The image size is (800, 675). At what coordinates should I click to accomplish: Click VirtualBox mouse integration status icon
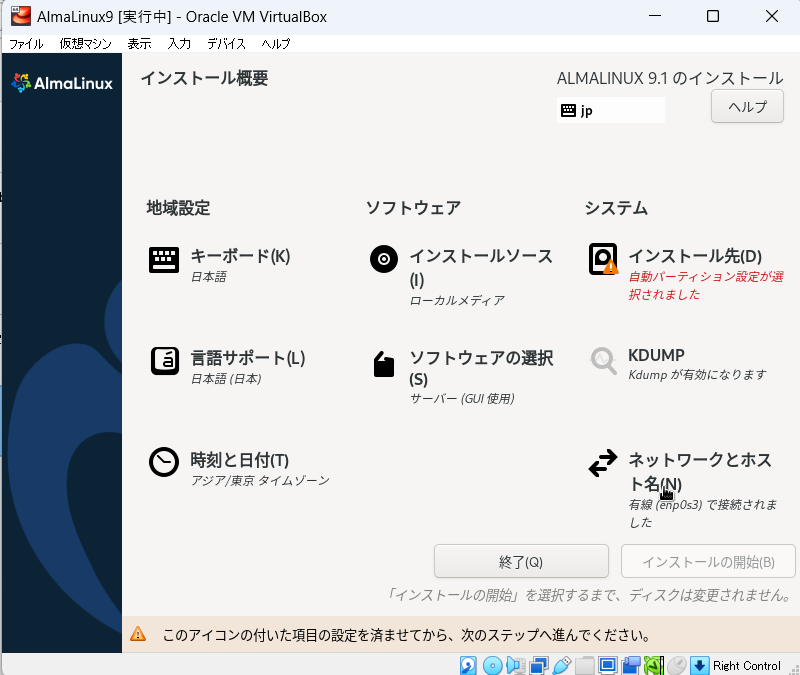pos(677,666)
